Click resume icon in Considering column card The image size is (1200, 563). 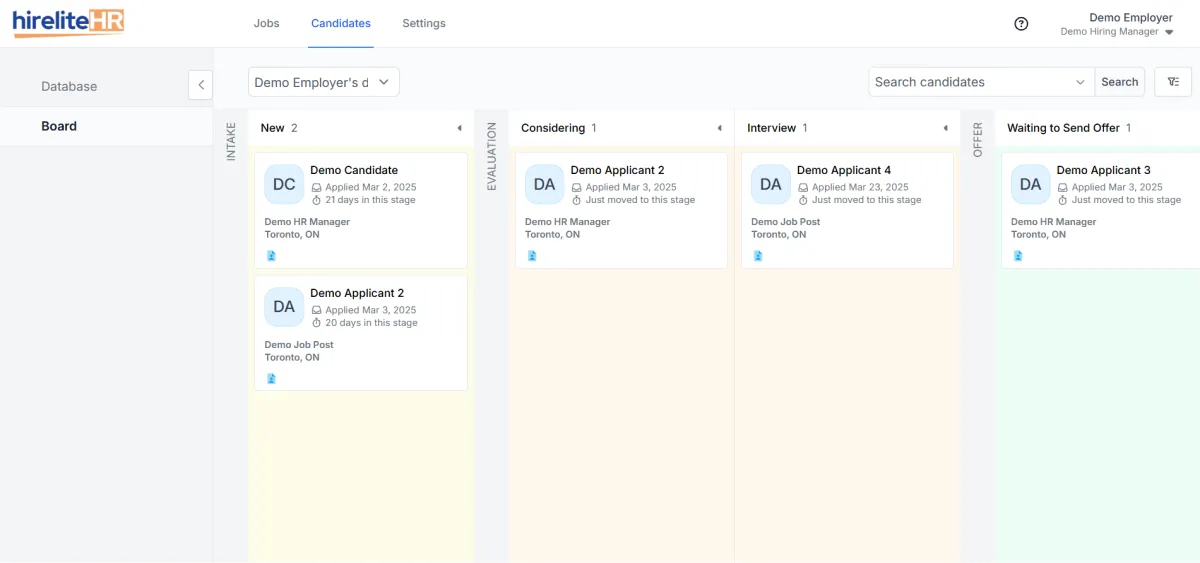coord(532,256)
